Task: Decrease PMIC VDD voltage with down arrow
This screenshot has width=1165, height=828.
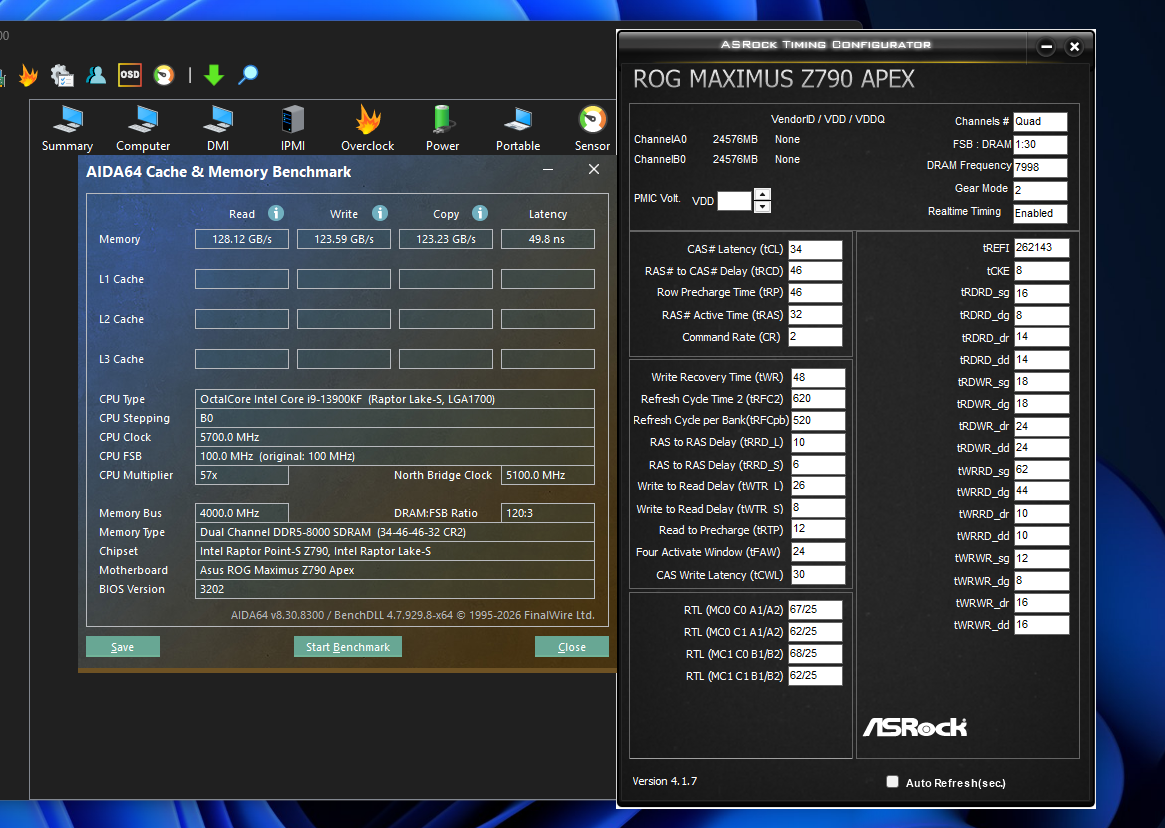Action: point(762,207)
